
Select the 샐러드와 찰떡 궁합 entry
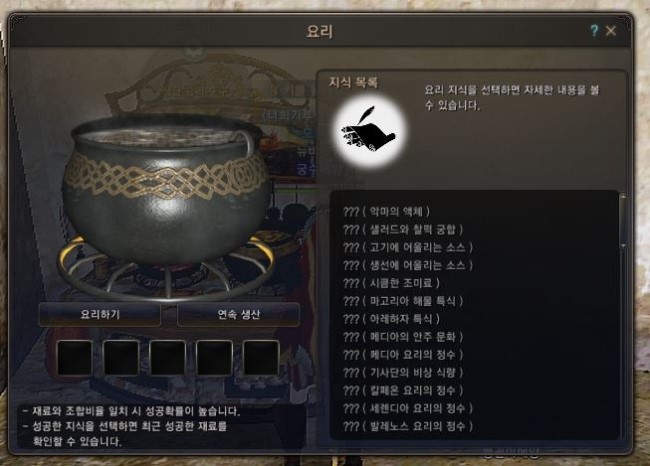[x=403, y=230]
